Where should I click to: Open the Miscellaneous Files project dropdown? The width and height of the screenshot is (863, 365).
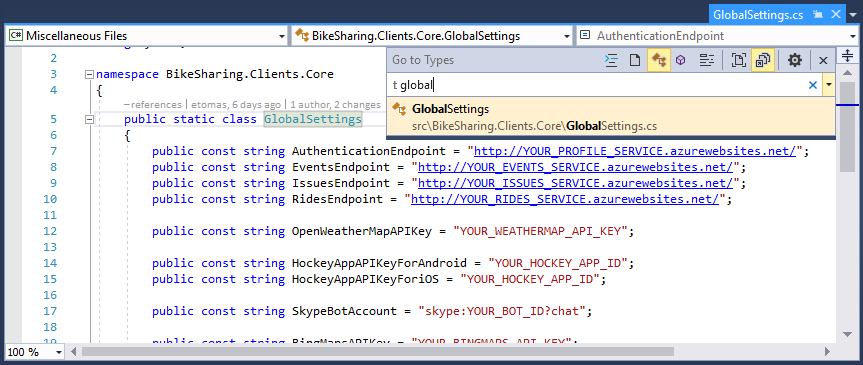tap(146, 36)
